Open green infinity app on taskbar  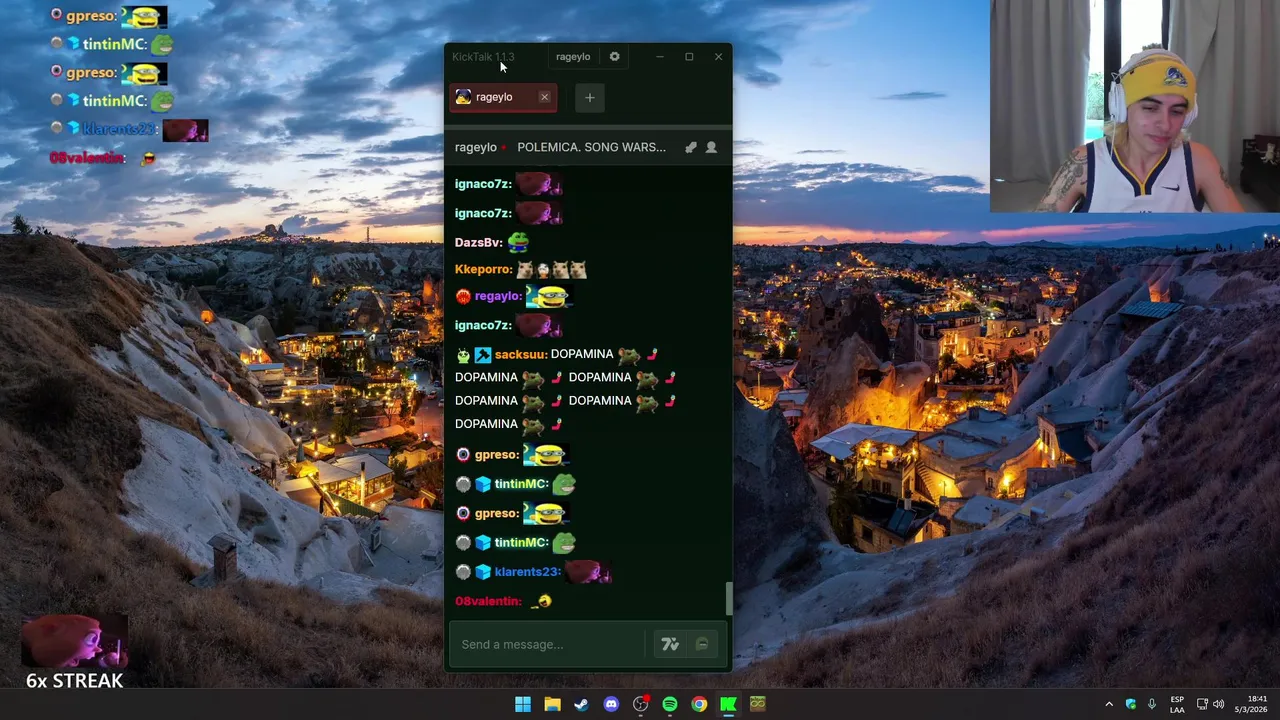758,704
